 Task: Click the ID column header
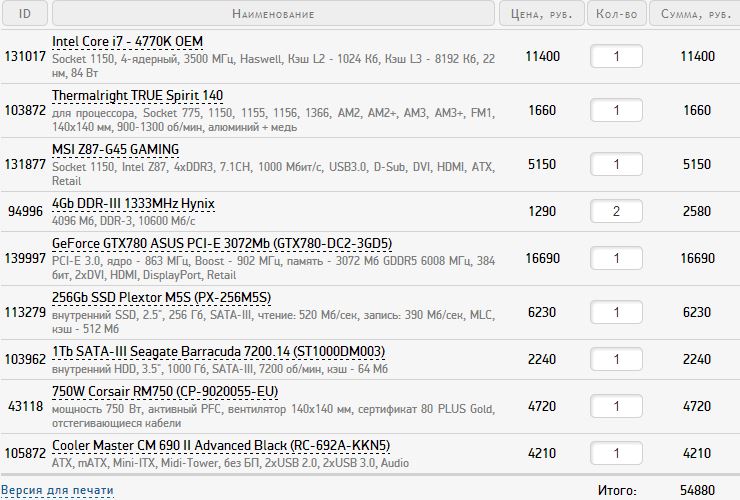pyautogui.click(x=25, y=13)
